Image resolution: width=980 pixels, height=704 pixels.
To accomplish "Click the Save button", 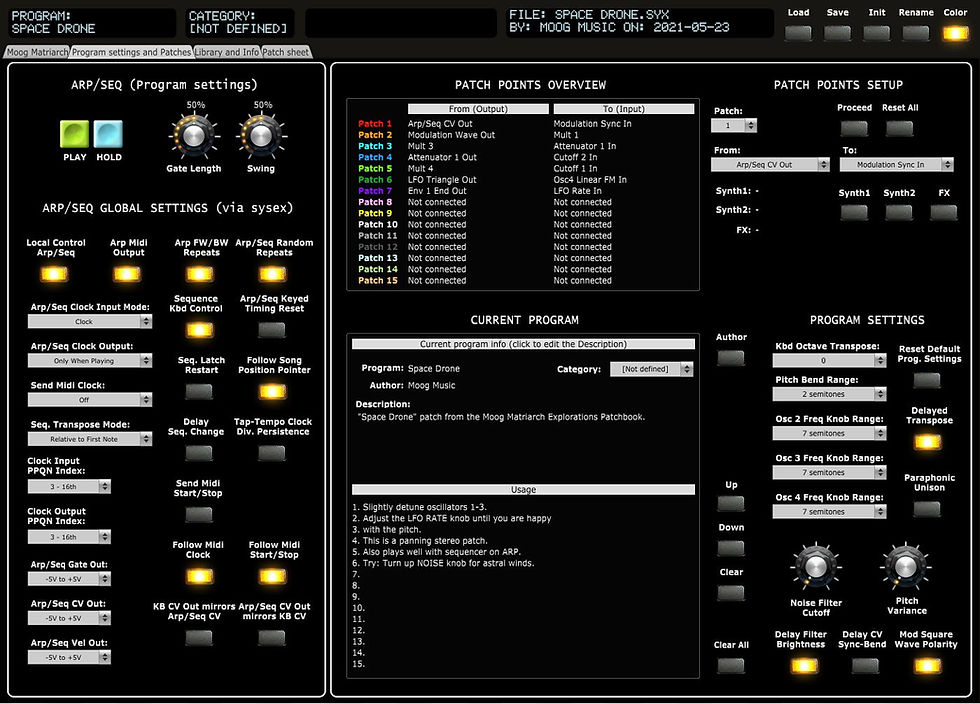I will 838,33.
